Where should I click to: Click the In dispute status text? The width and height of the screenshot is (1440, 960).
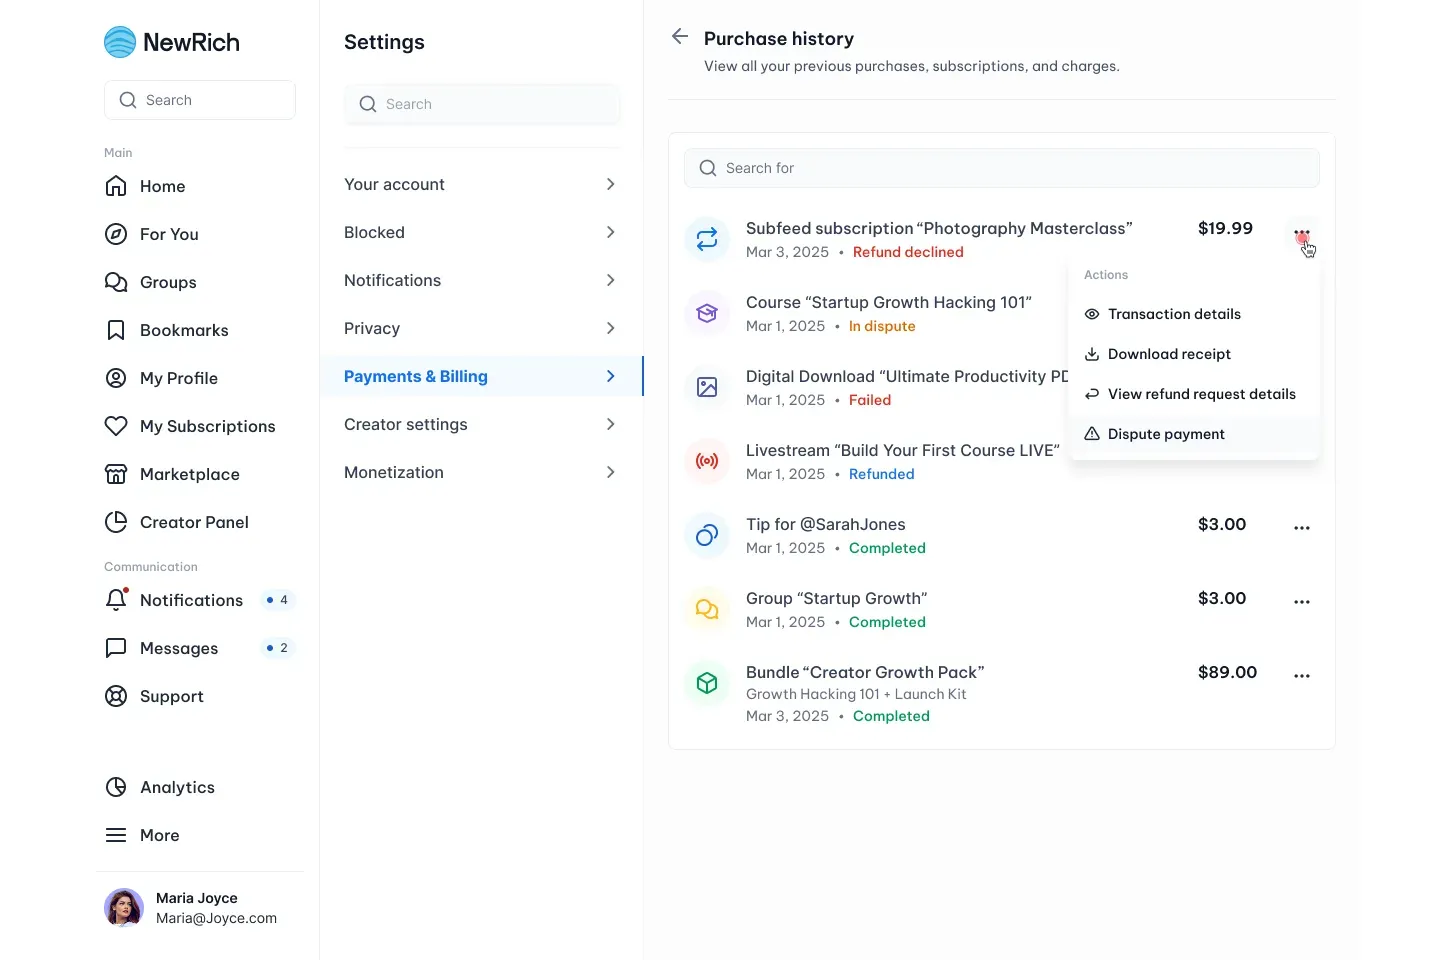point(882,326)
